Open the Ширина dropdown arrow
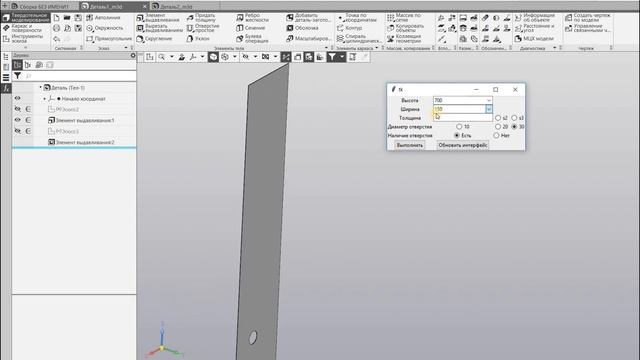This screenshot has width=640, height=360. 489,109
